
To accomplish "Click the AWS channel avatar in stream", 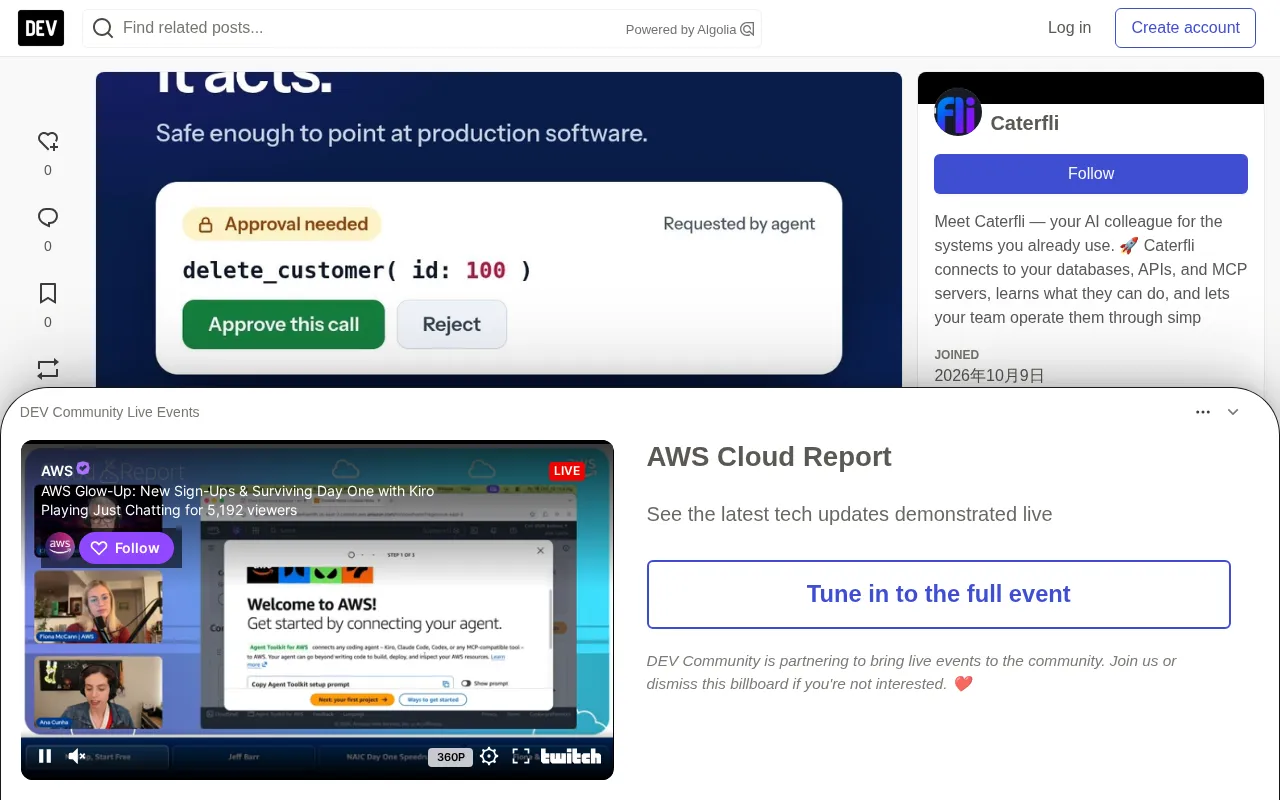I will click(x=60, y=545).
